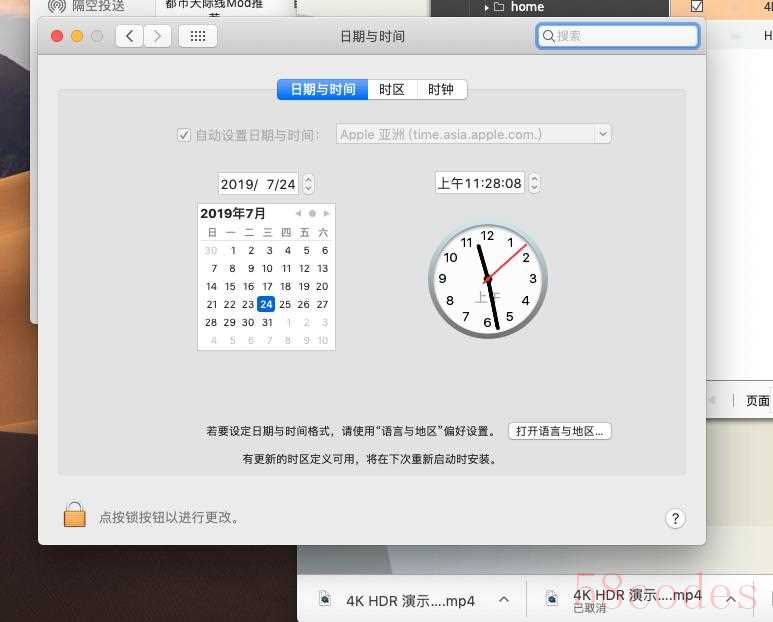Select July 20 in calendar
Screen dimensions: 773x622
(x=322, y=286)
